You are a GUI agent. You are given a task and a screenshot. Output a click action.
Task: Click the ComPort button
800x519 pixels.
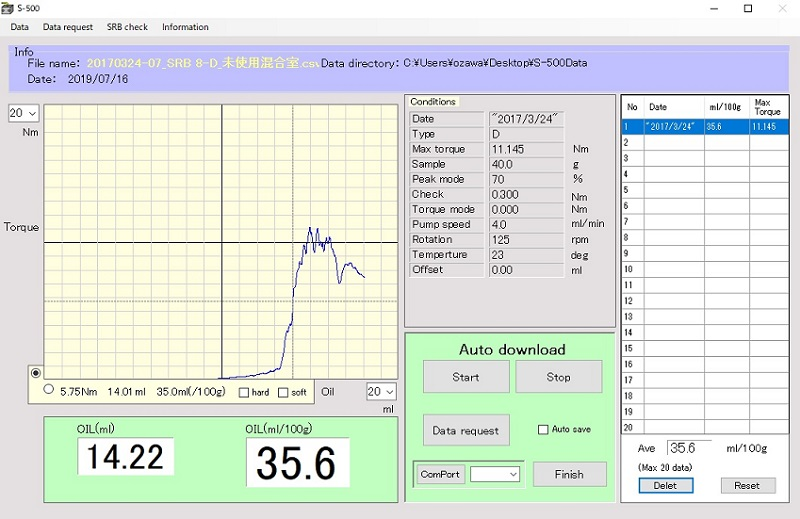coord(440,475)
